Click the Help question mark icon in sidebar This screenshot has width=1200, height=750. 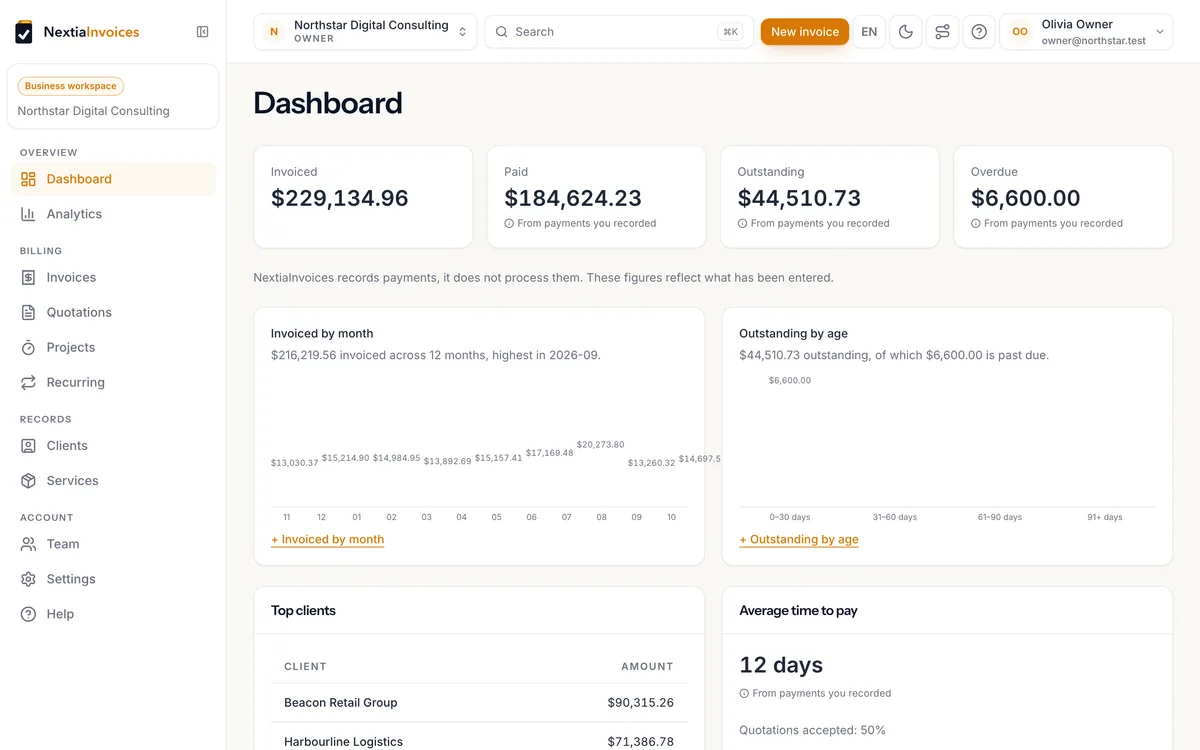coord(28,614)
